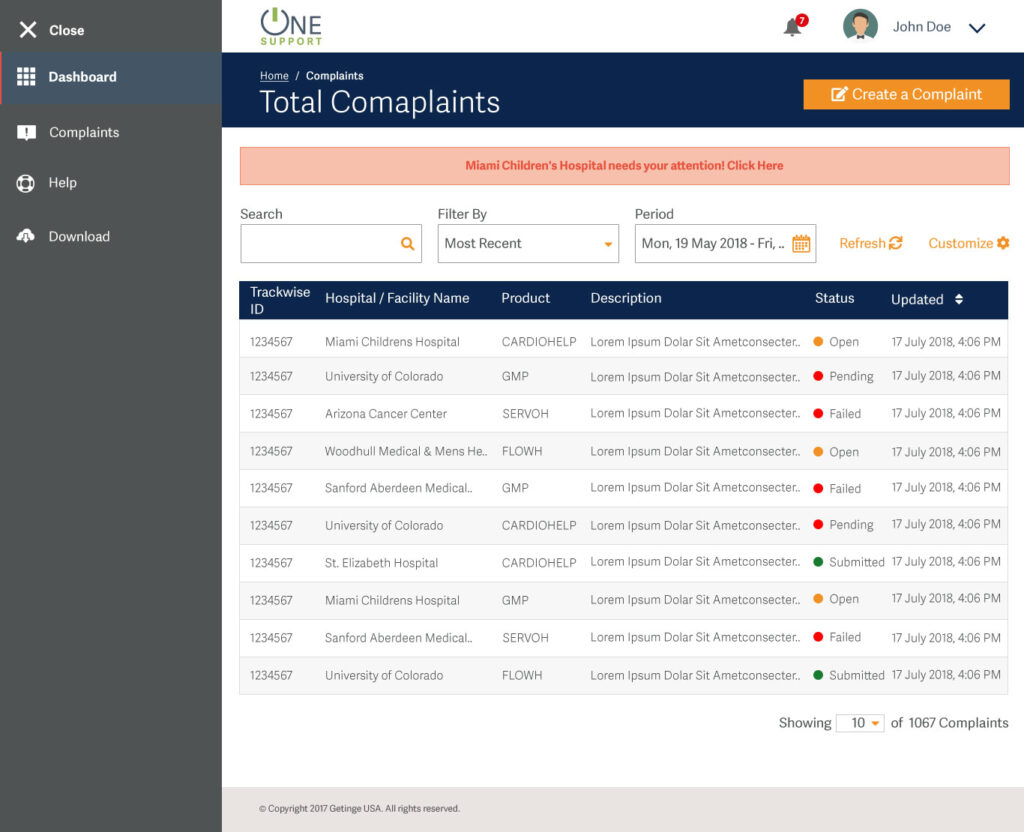The height and width of the screenshot is (832, 1024).
Task: Click the Customize link text
Action: 961,243
